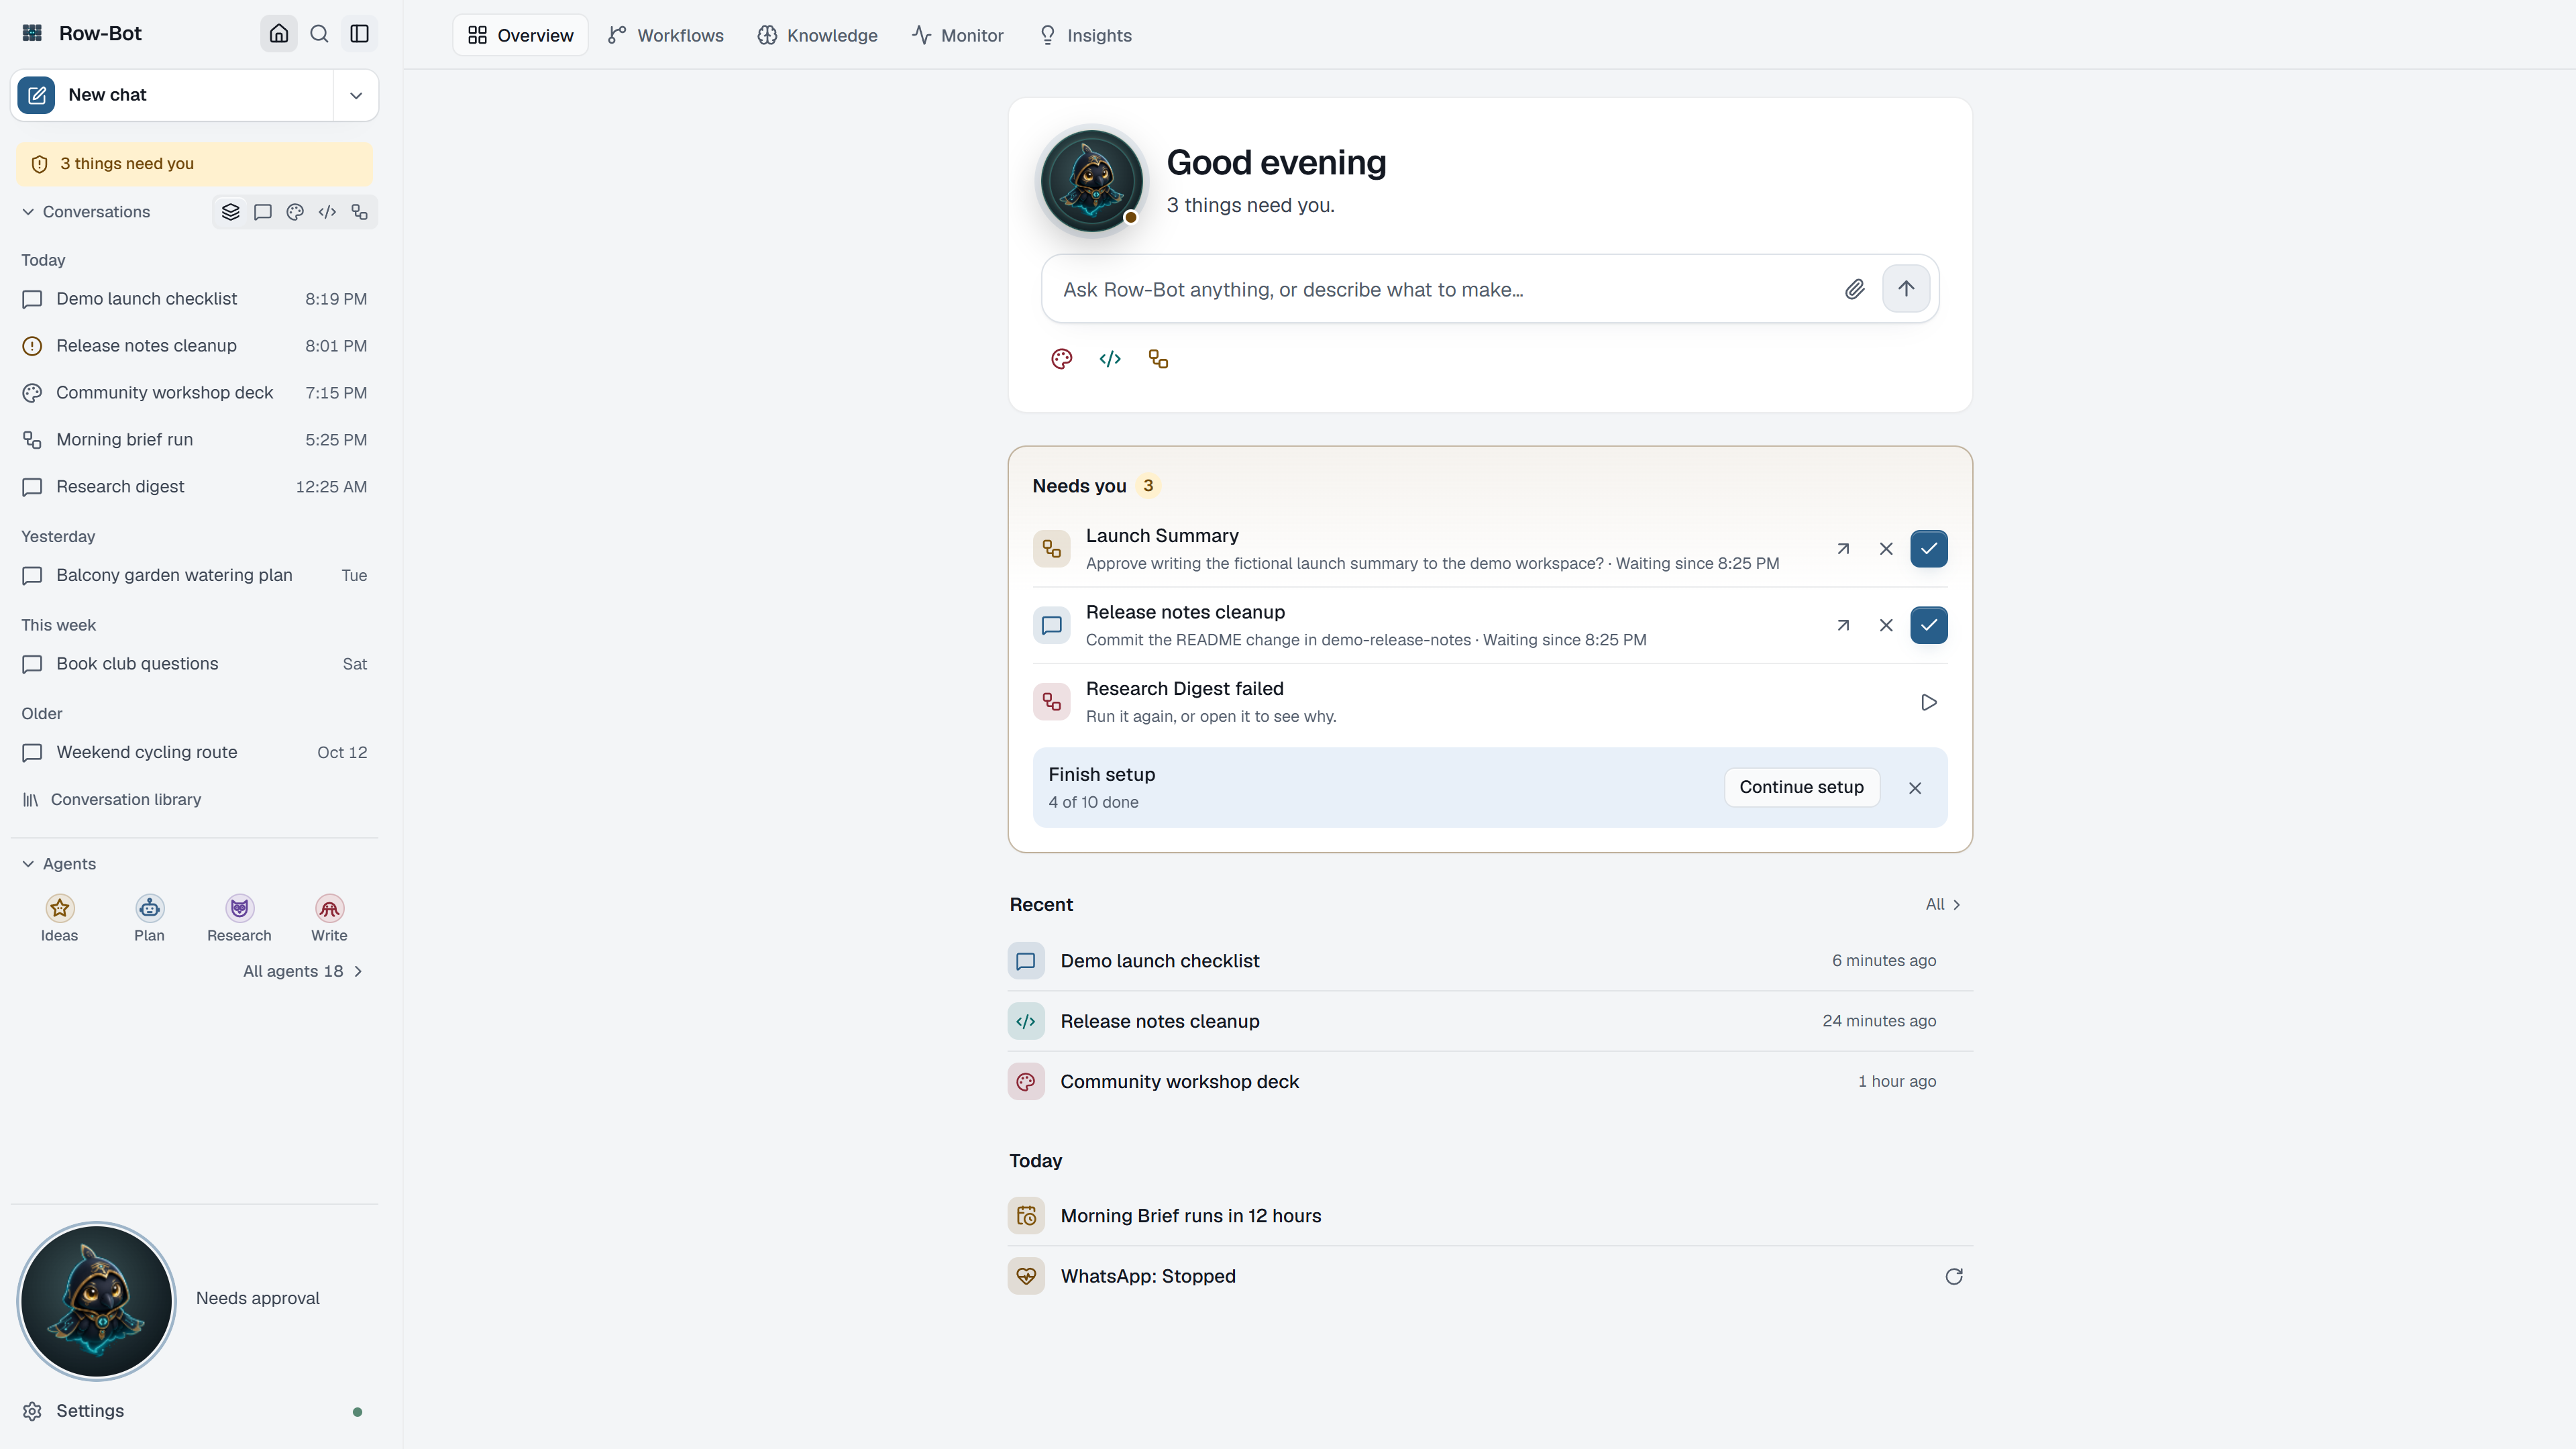Dismiss the Release notes cleanup request
Screen dimensions: 2576x1449
pyautogui.click(x=1886, y=626)
